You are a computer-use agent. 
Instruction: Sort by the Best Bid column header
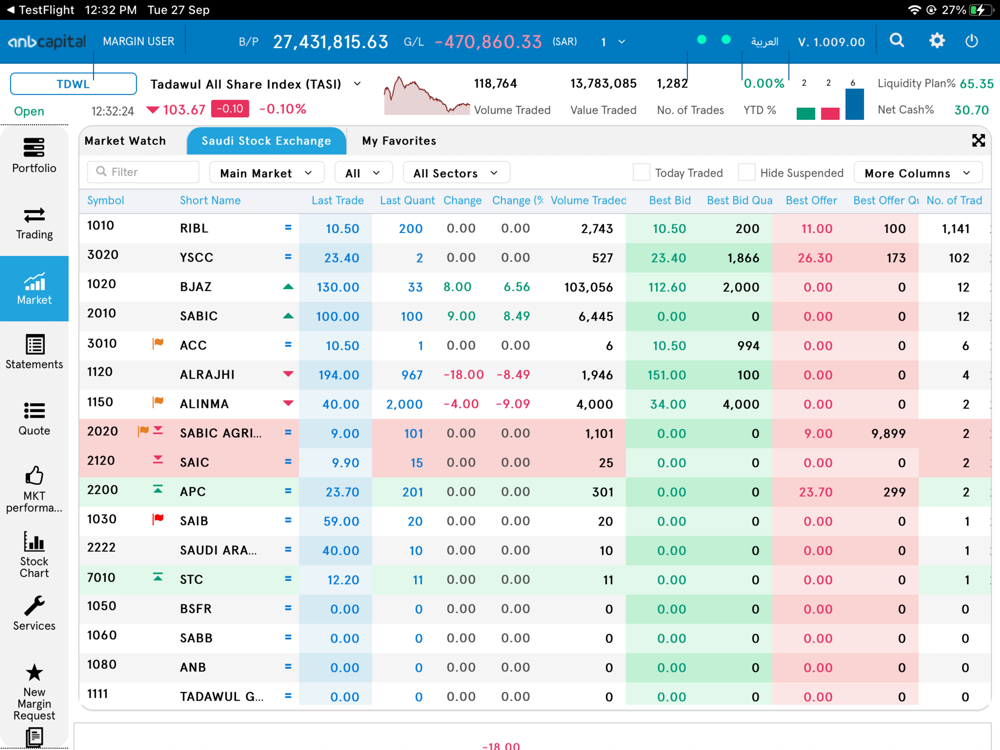click(670, 200)
